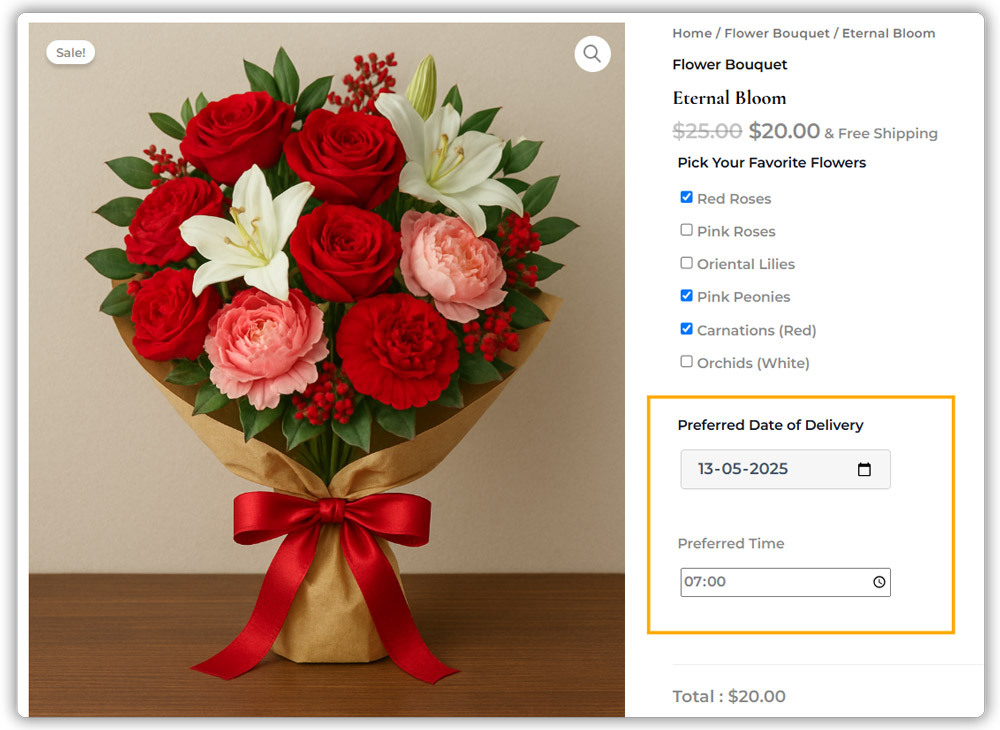Navigate to Home via breadcrumb

[x=691, y=33]
